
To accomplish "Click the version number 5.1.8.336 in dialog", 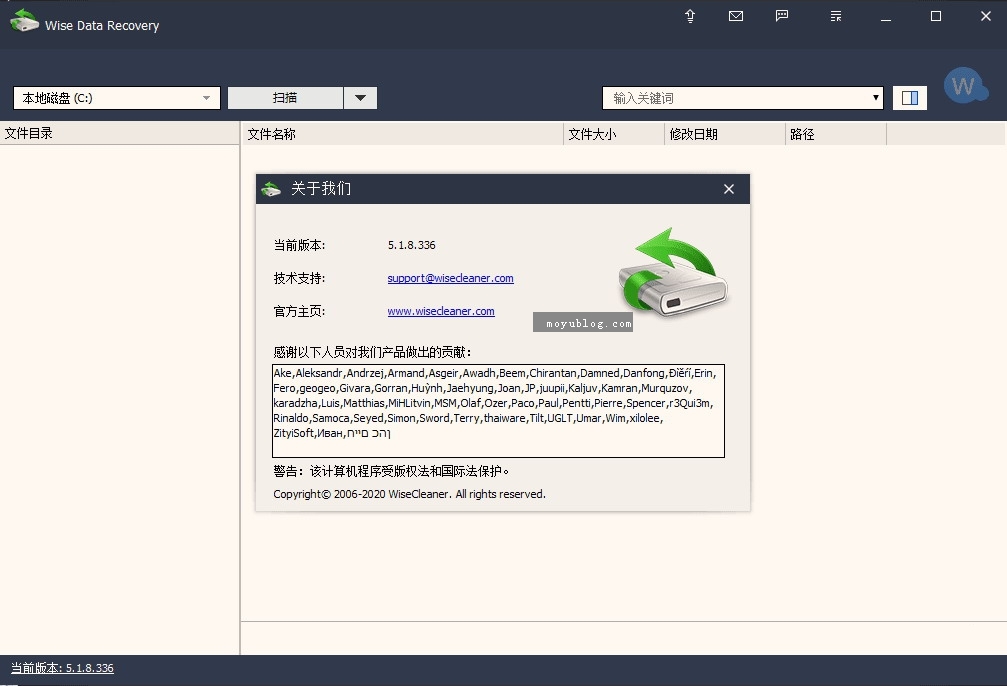I will coord(412,245).
